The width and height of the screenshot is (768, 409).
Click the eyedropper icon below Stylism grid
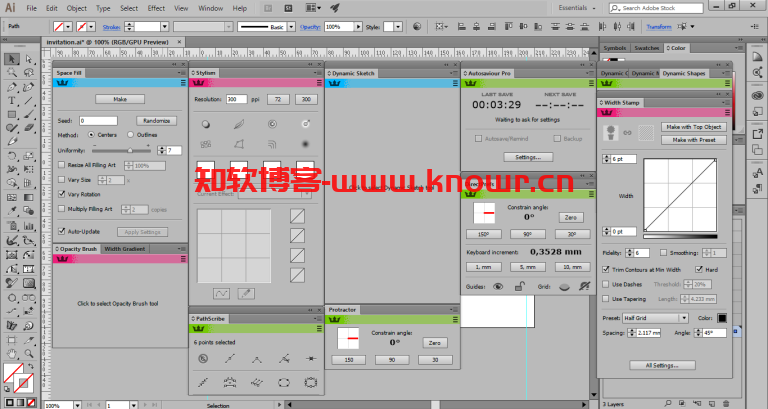(246, 293)
